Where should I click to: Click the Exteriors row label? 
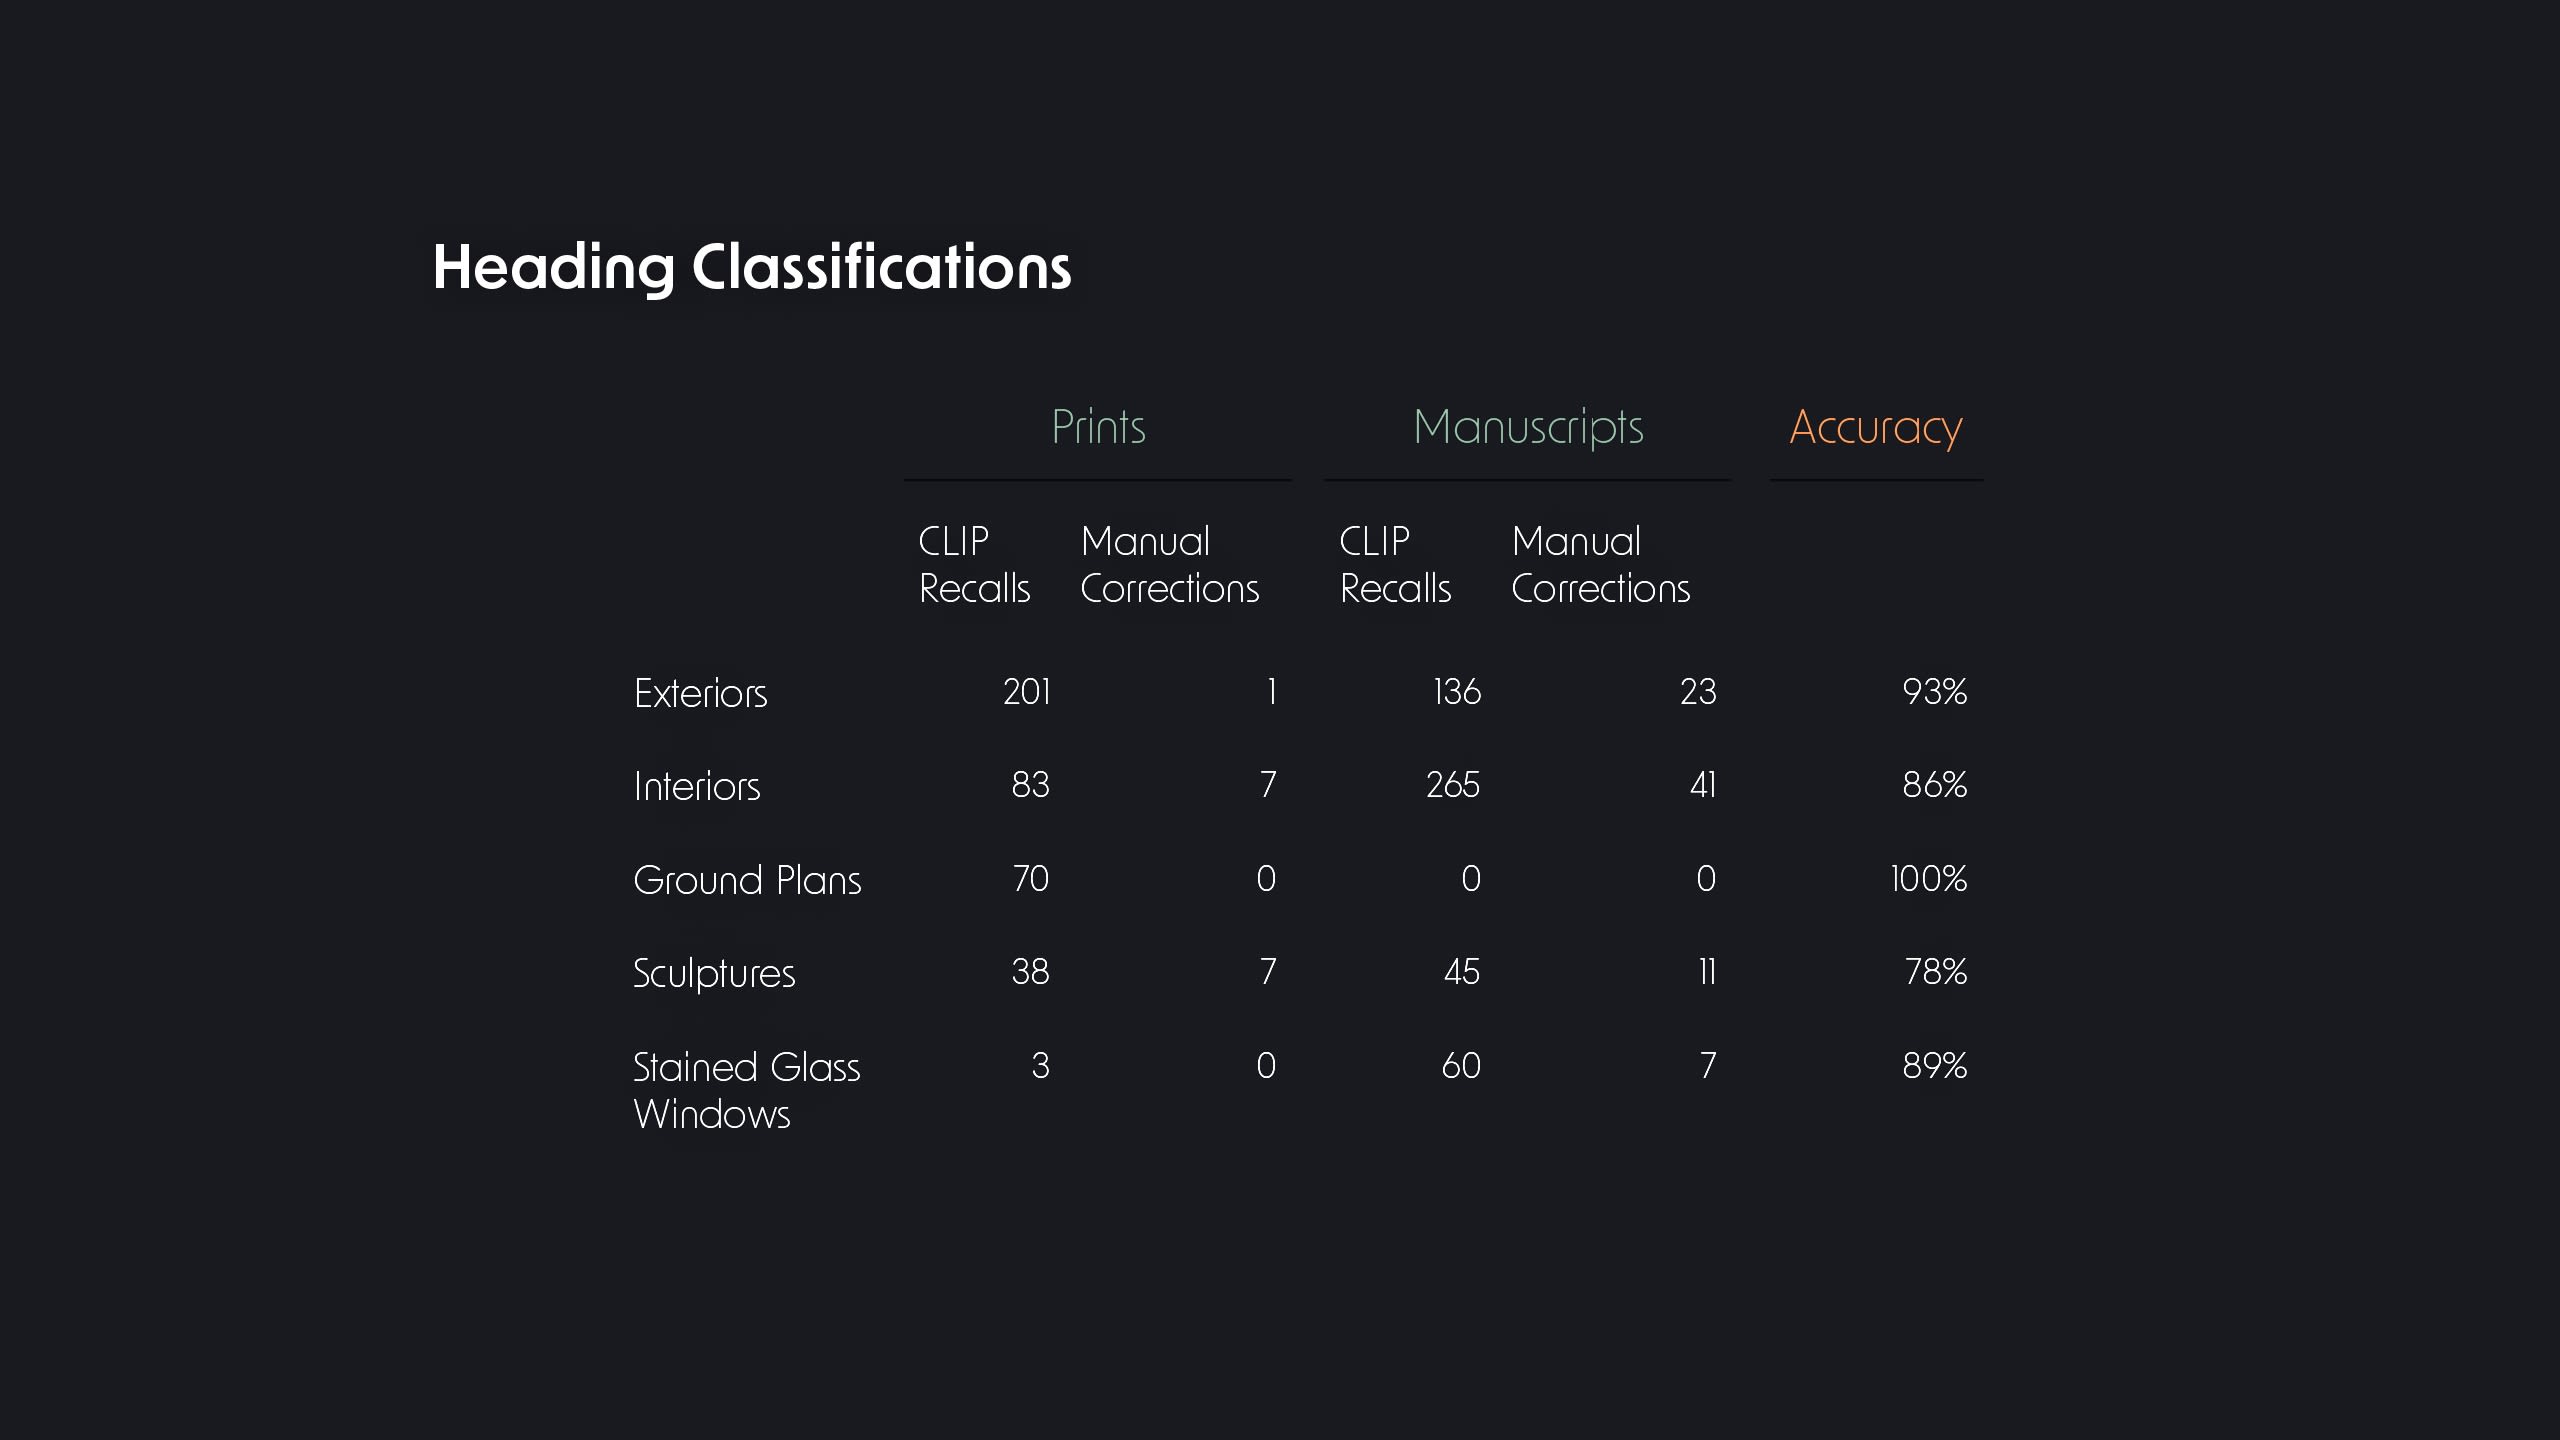700,693
